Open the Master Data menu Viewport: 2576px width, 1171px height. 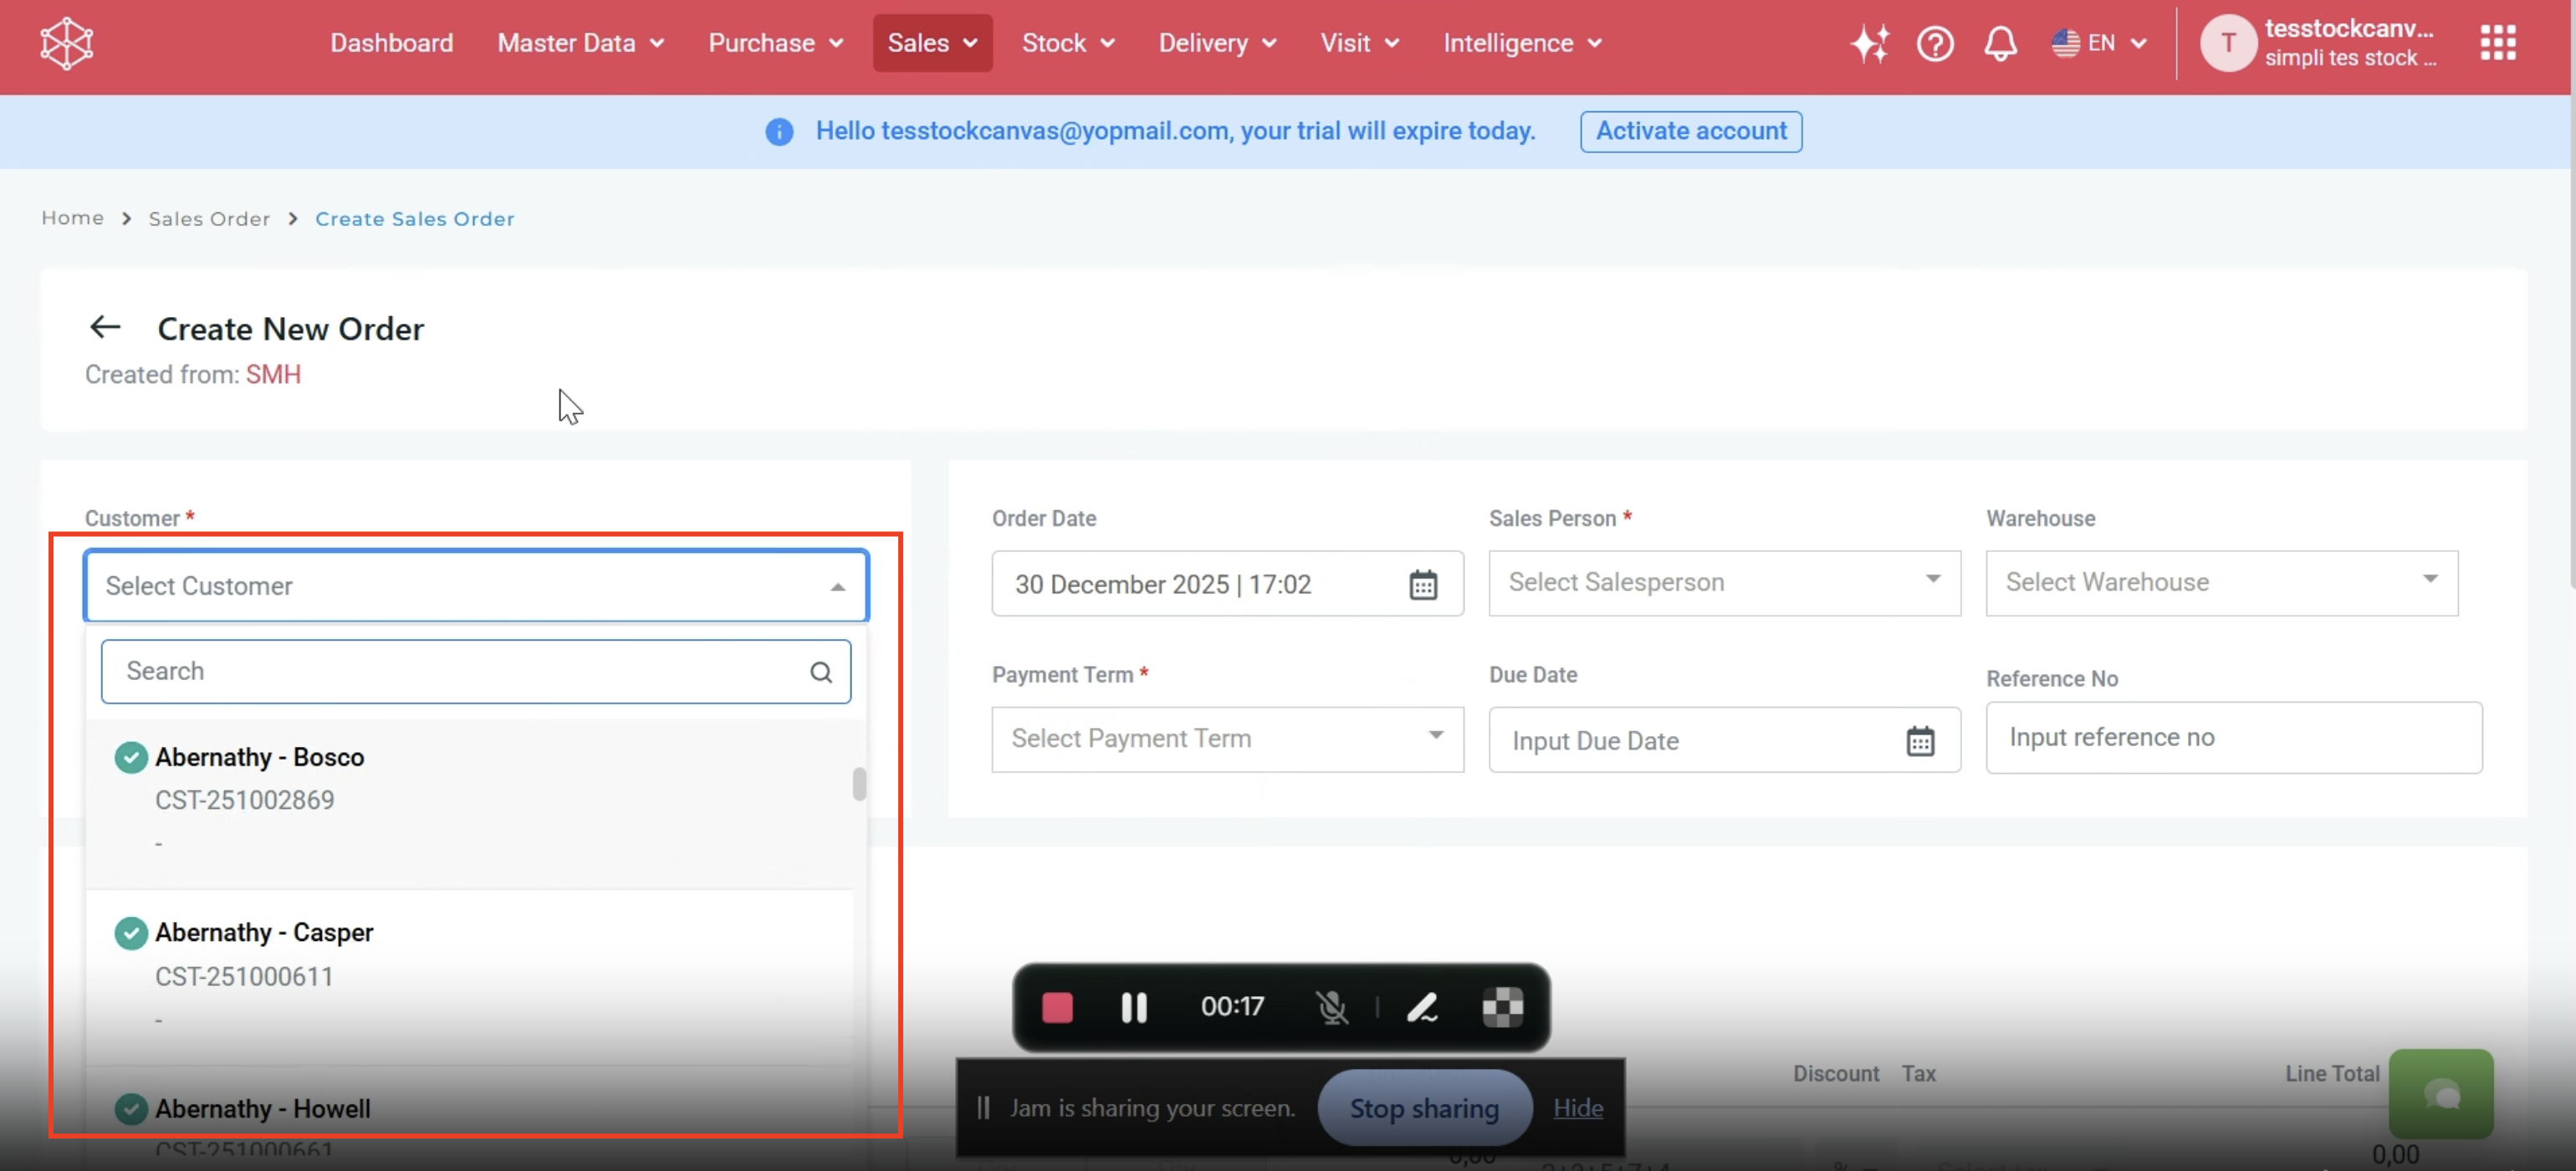(x=580, y=43)
